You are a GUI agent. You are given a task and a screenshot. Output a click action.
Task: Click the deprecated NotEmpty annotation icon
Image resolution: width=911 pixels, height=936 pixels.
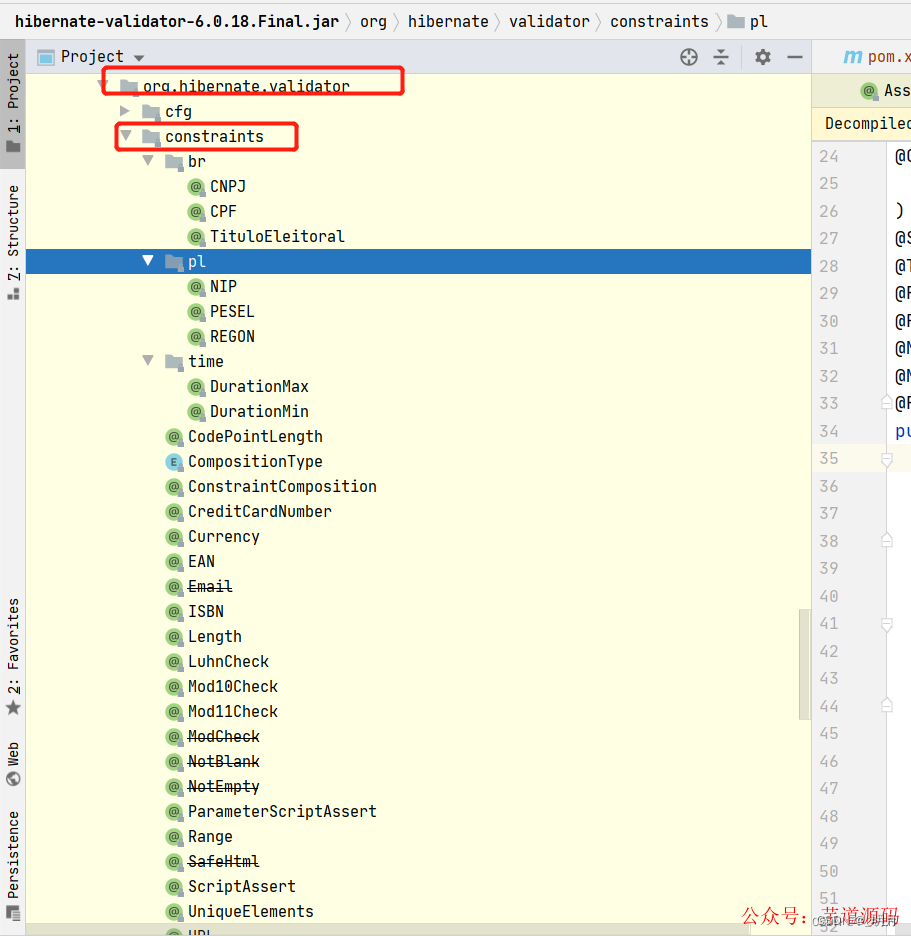pos(174,787)
